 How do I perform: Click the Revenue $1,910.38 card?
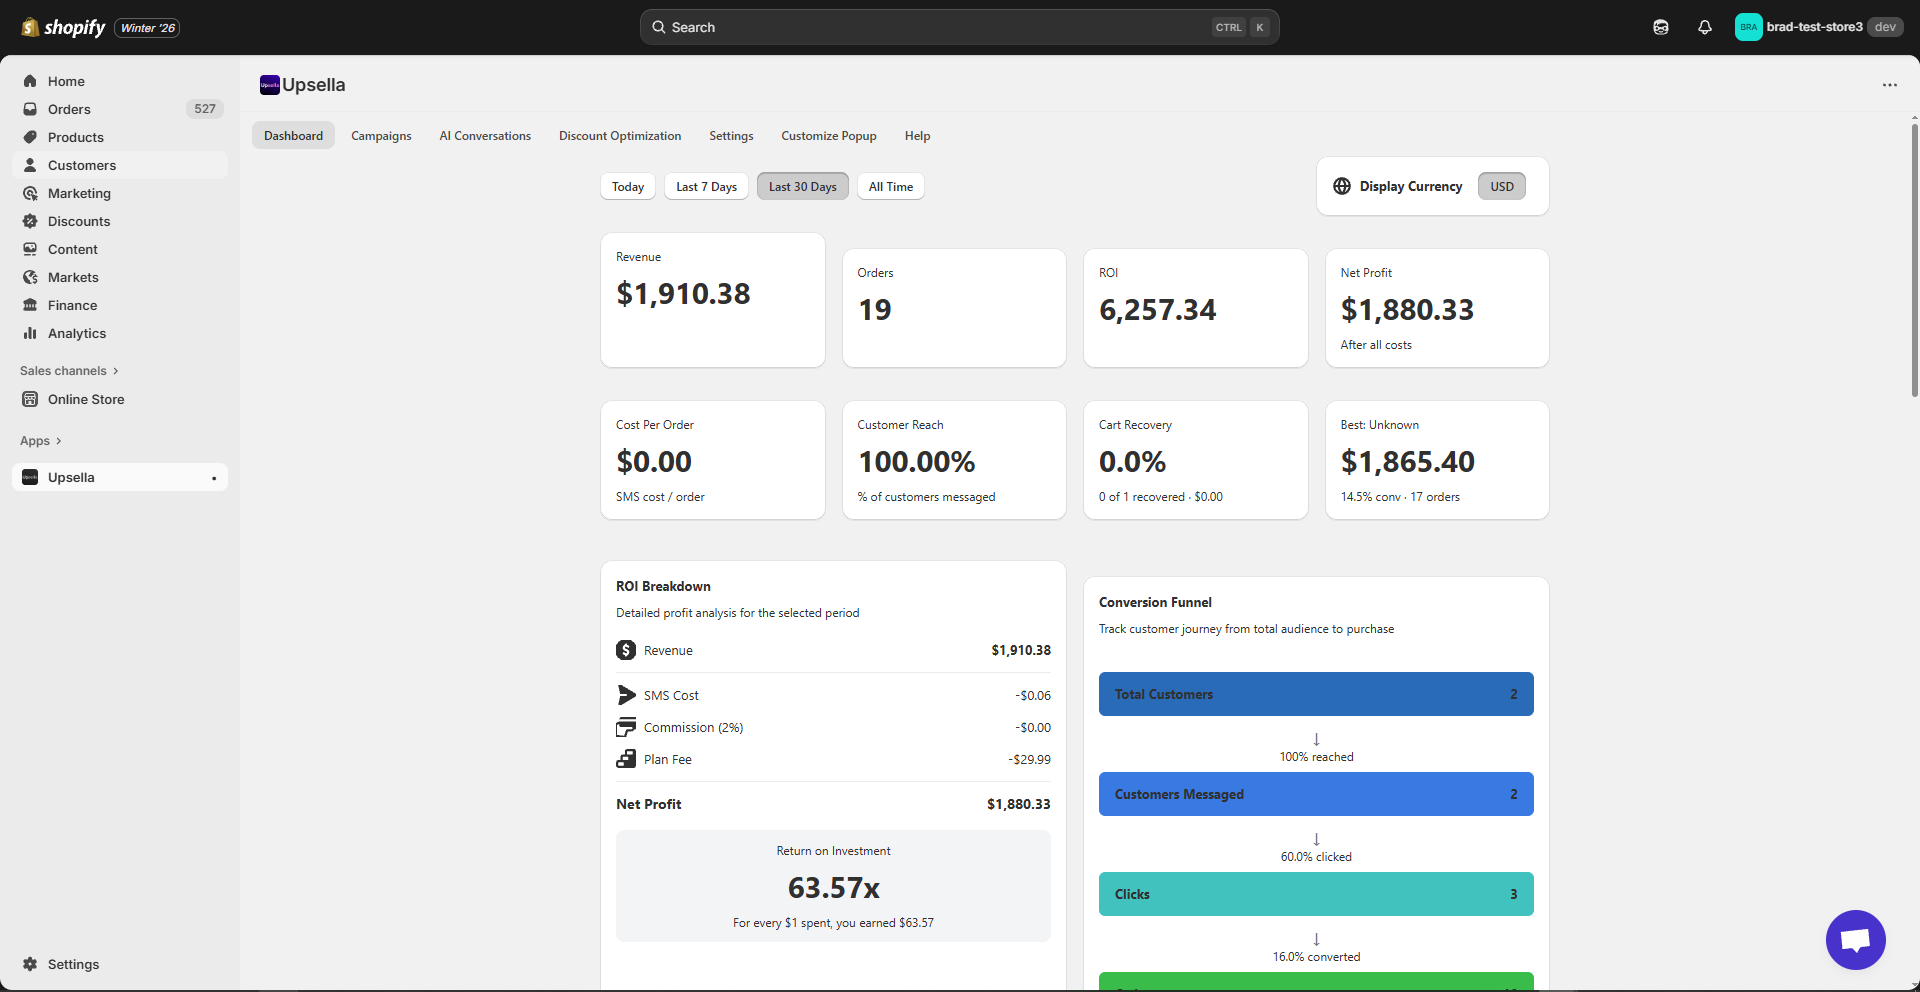pos(713,300)
